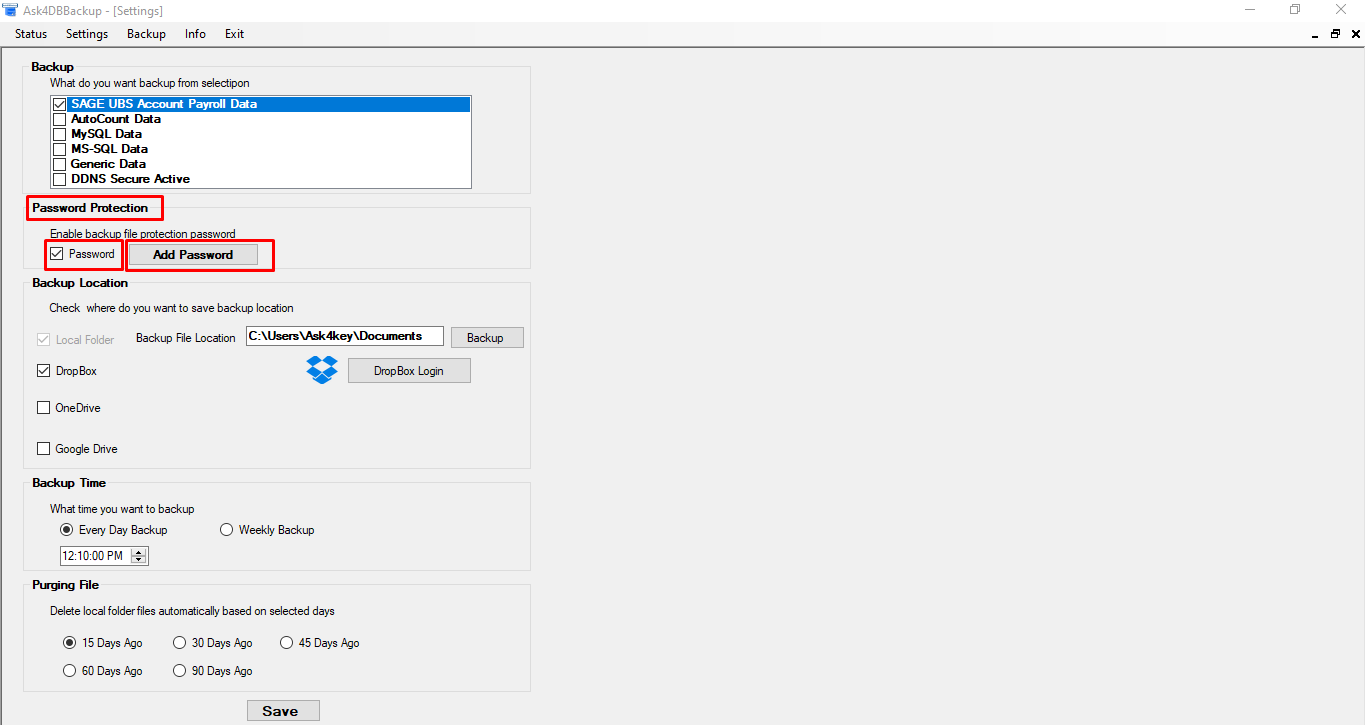Viewport: 1365px width, 725px height.
Task: Minimize the Ask4DBBackup main window
Action: (1249, 10)
